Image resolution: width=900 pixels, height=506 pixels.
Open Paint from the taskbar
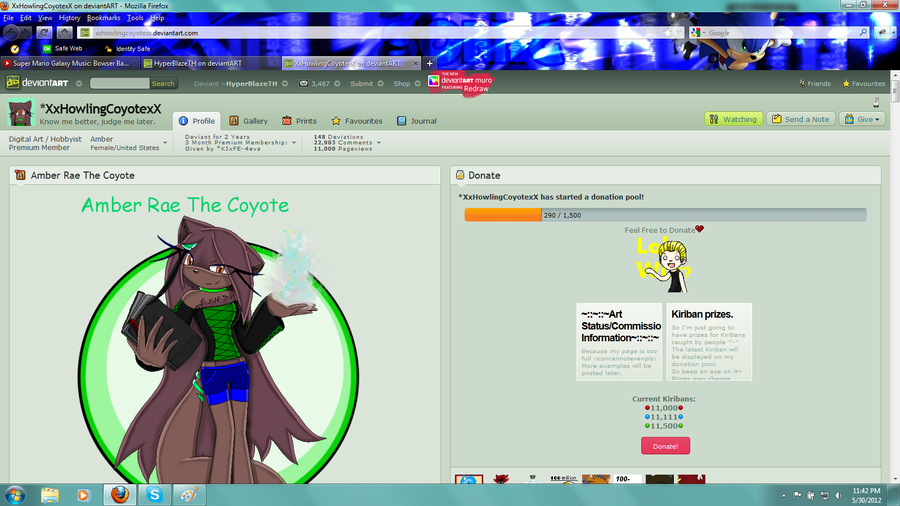tap(189, 495)
